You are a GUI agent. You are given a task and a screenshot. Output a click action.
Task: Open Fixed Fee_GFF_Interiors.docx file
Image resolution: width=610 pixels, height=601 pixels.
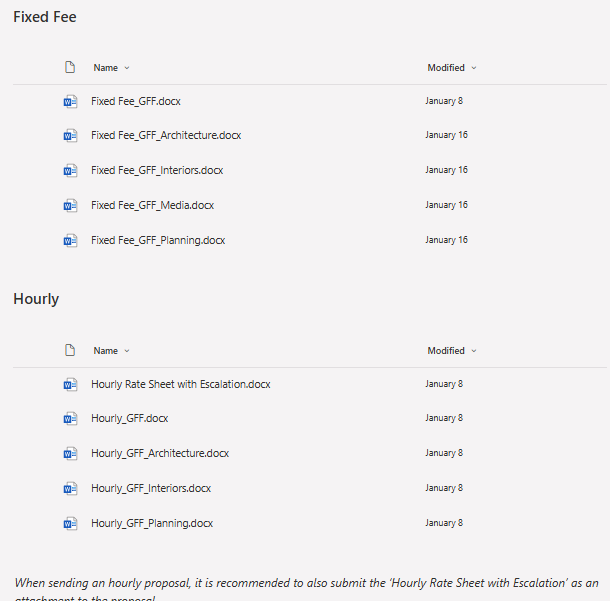pos(157,170)
